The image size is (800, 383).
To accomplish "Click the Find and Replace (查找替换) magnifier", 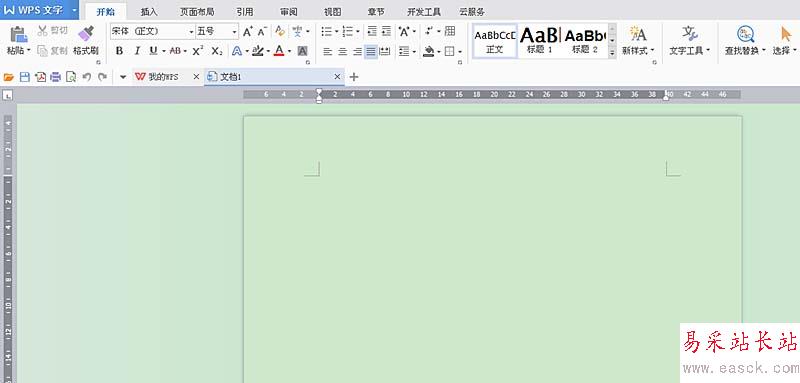I will pyautogui.click(x=745, y=34).
